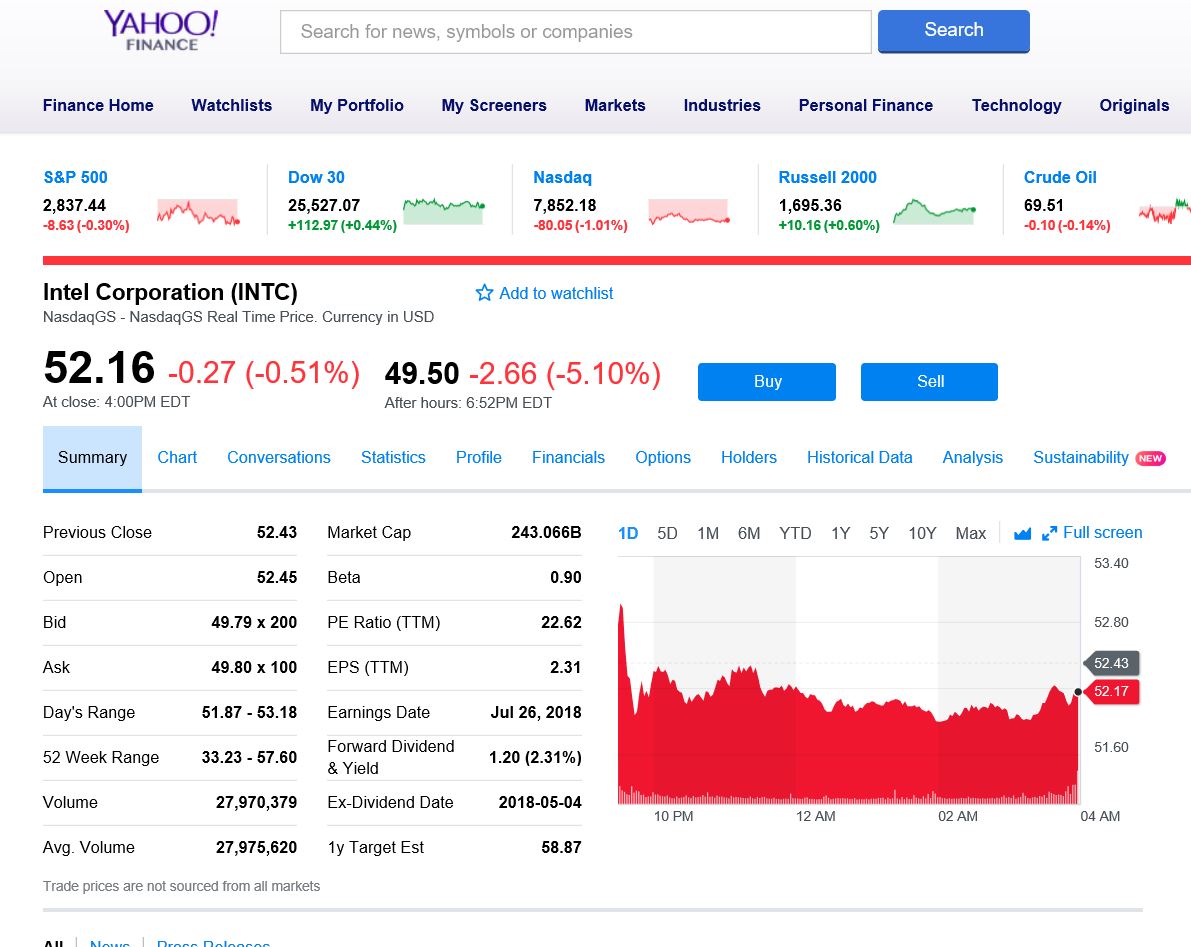Click the S&P 500 sparkline chart
The width and height of the screenshot is (1191, 947).
[x=198, y=212]
